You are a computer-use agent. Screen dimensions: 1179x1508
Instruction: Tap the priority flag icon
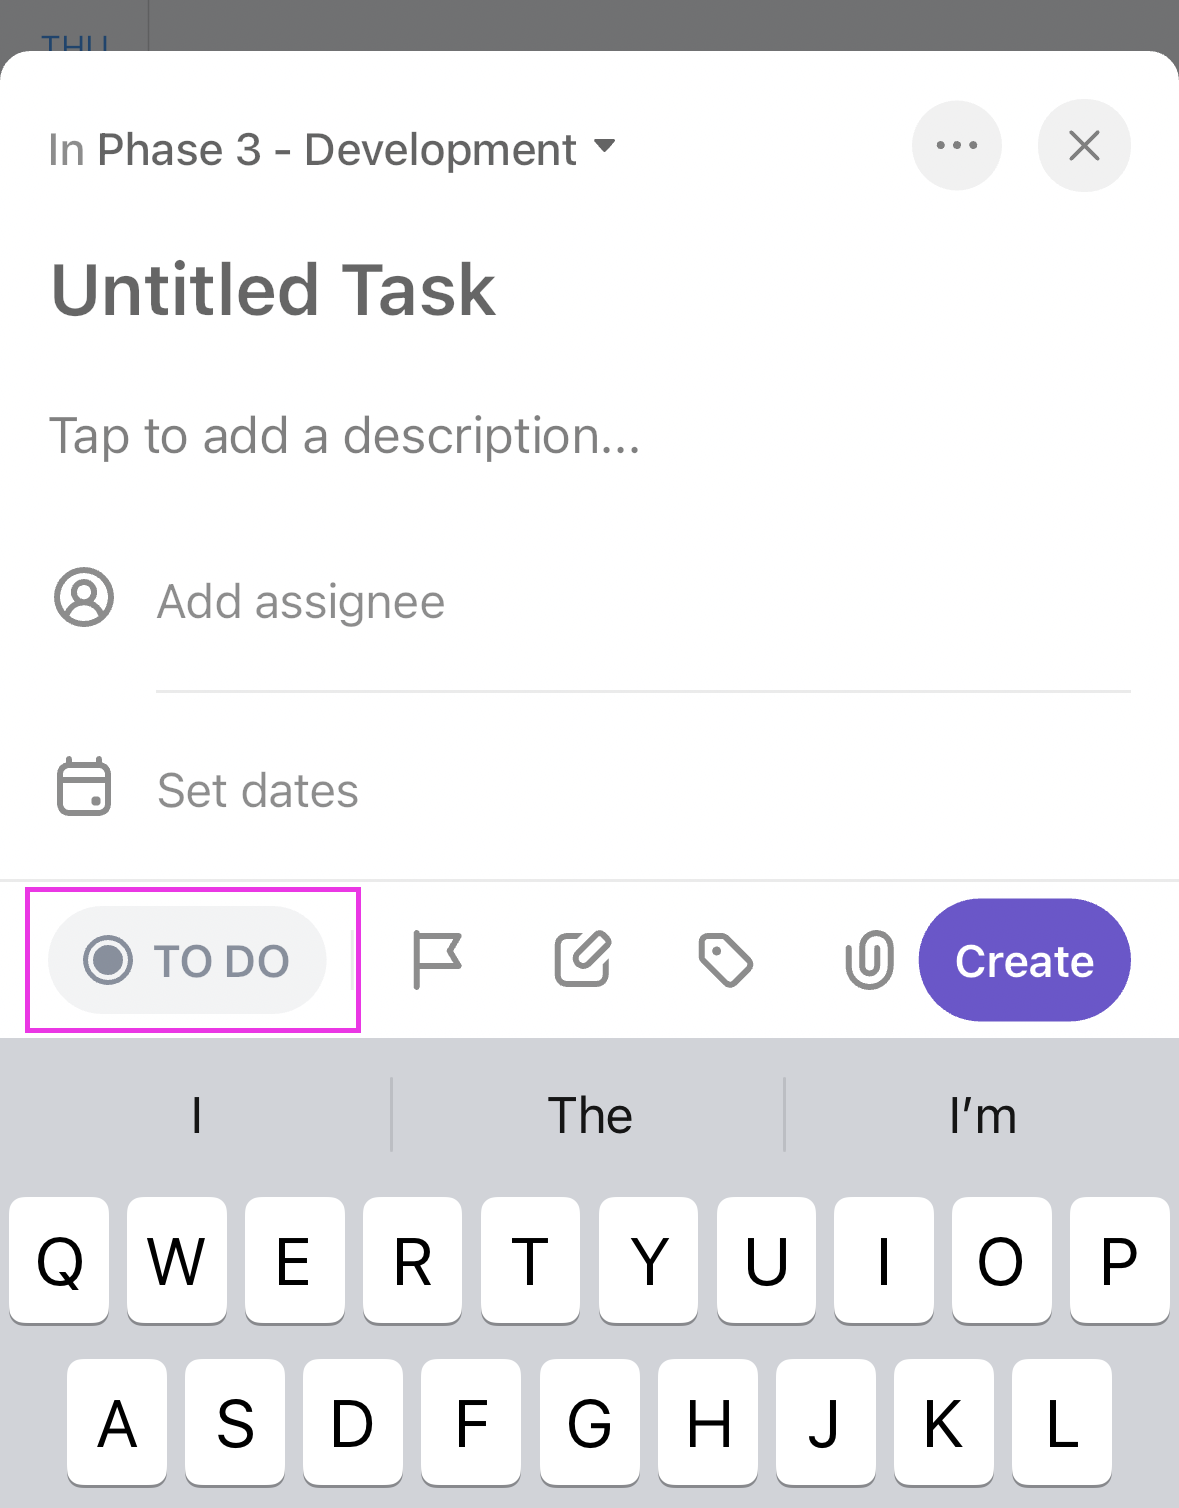pos(437,960)
